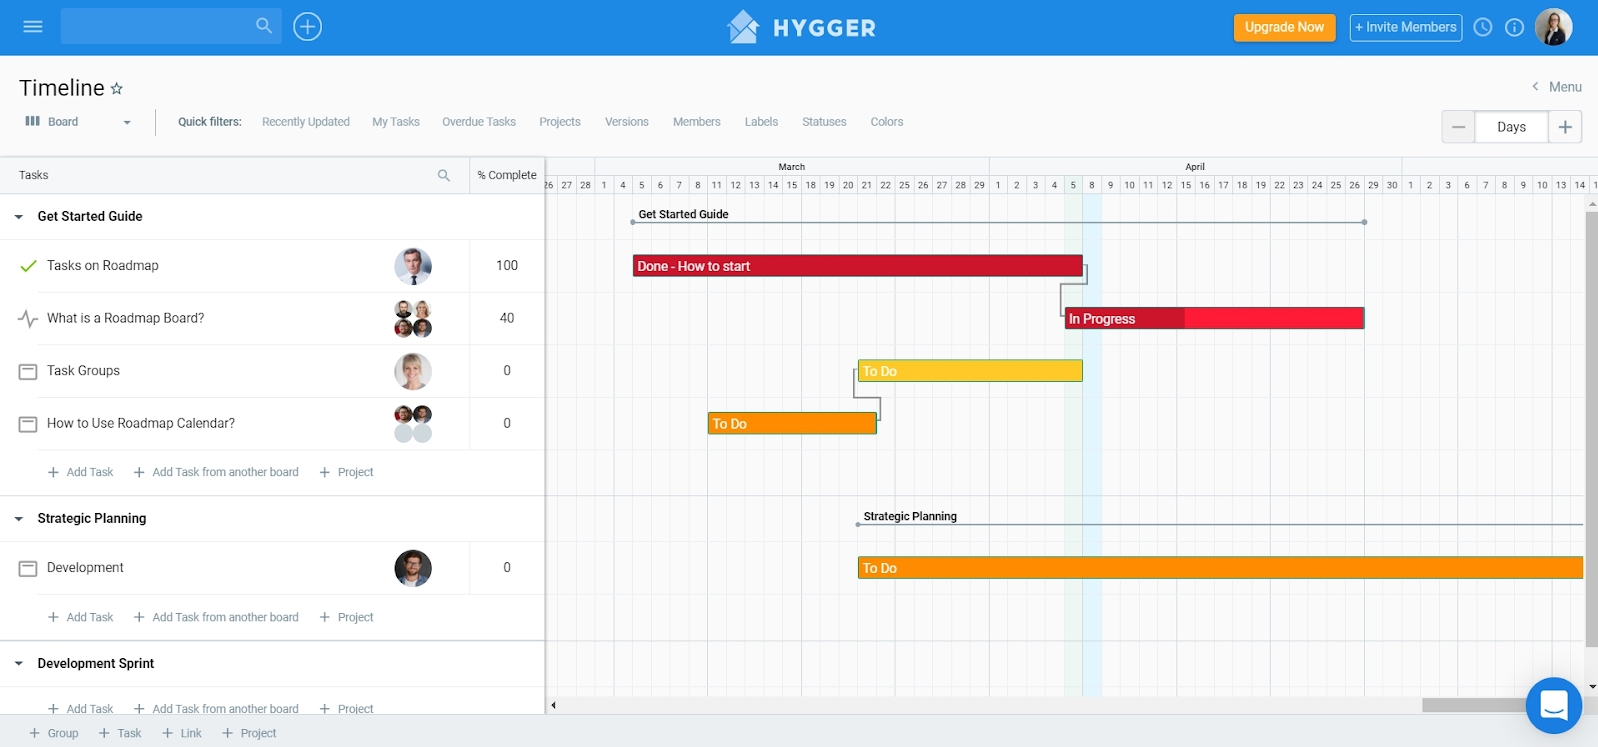Collapse the Strategic Planning group
Viewport: 1598px width, 747px height.
(19, 519)
